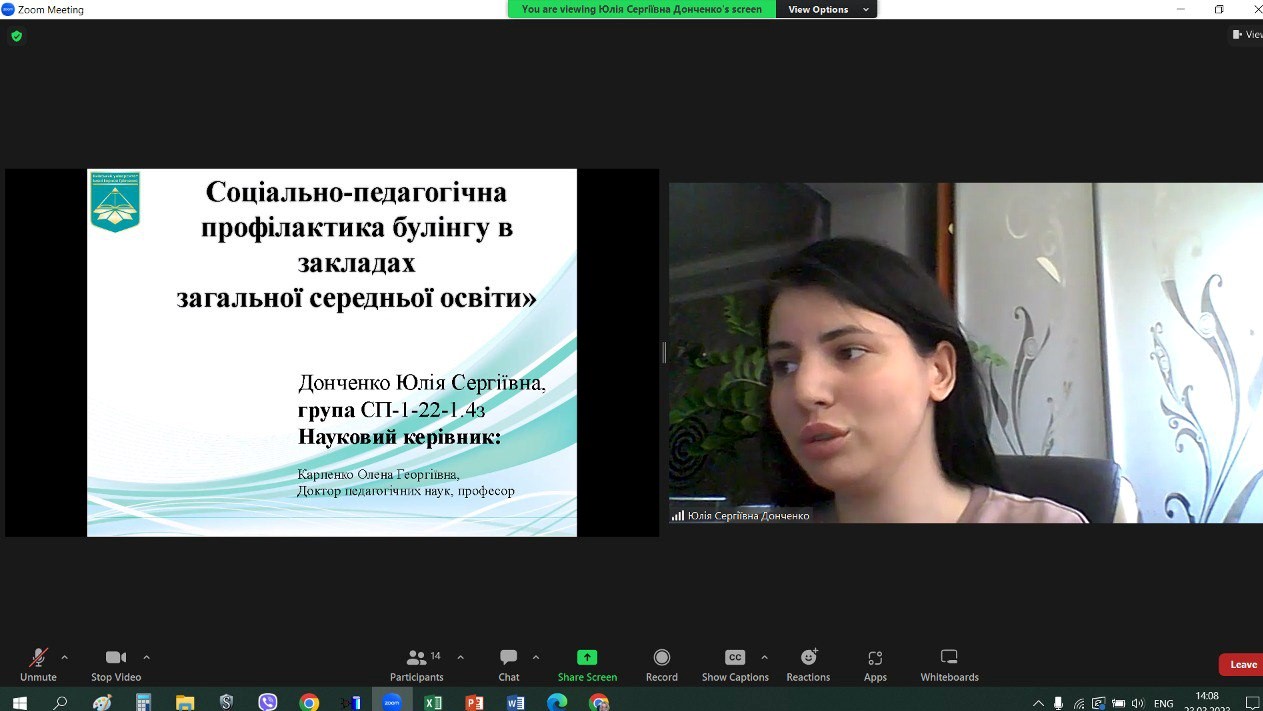Image resolution: width=1263 pixels, height=711 pixels.
Task: Open Whiteboards
Action: (x=949, y=664)
